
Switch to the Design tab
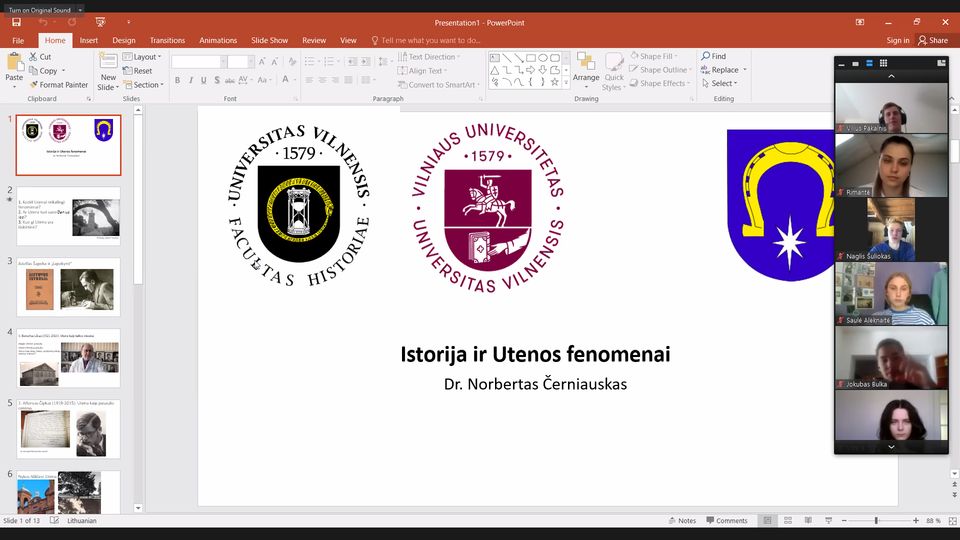[x=124, y=40]
